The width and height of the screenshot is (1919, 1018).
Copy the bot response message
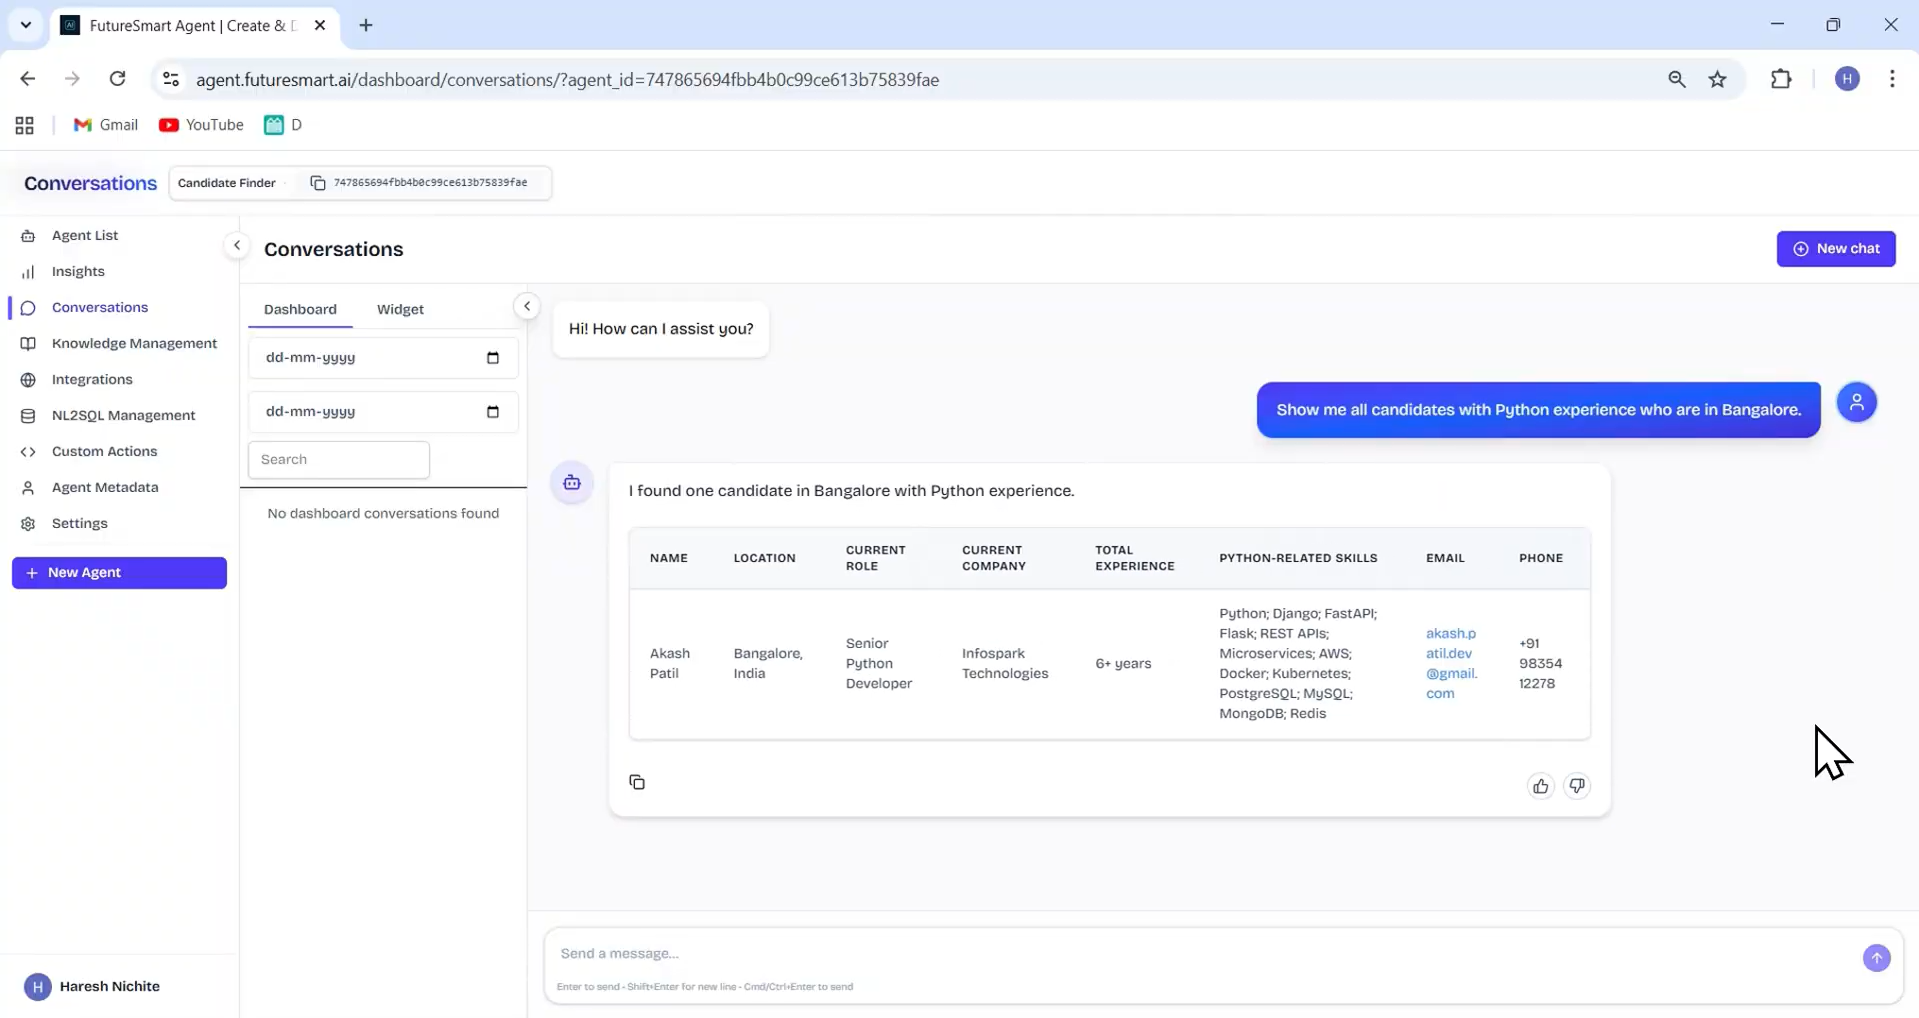pos(637,782)
